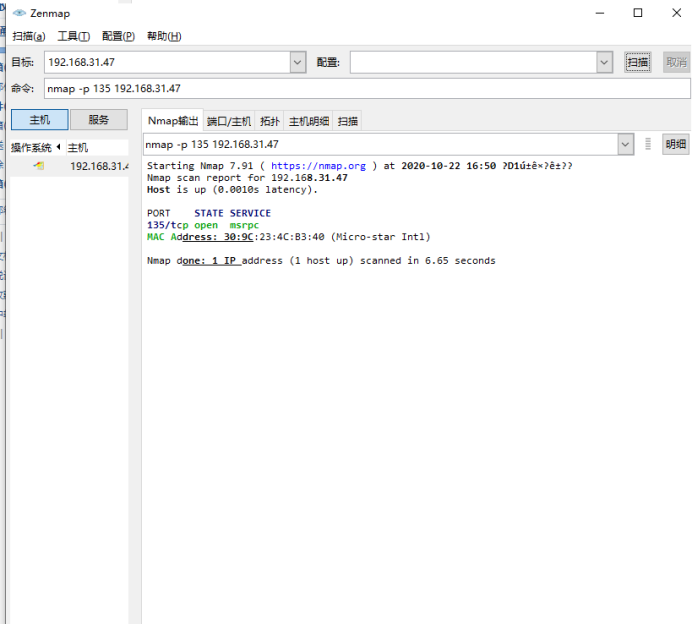
Task: Select host 192.168.31.47 in list
Action: click(69, 166)
